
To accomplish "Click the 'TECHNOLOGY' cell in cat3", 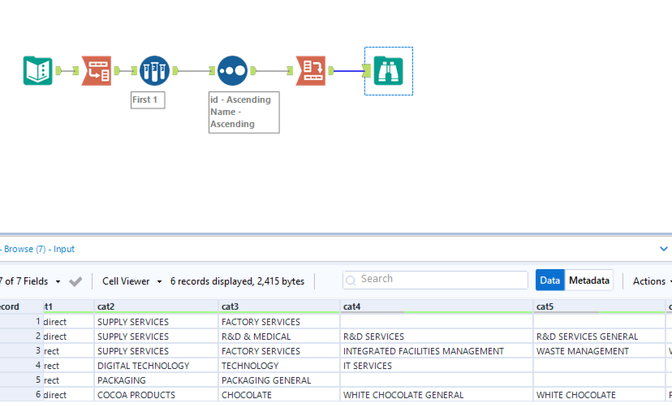I will point(279,366).
